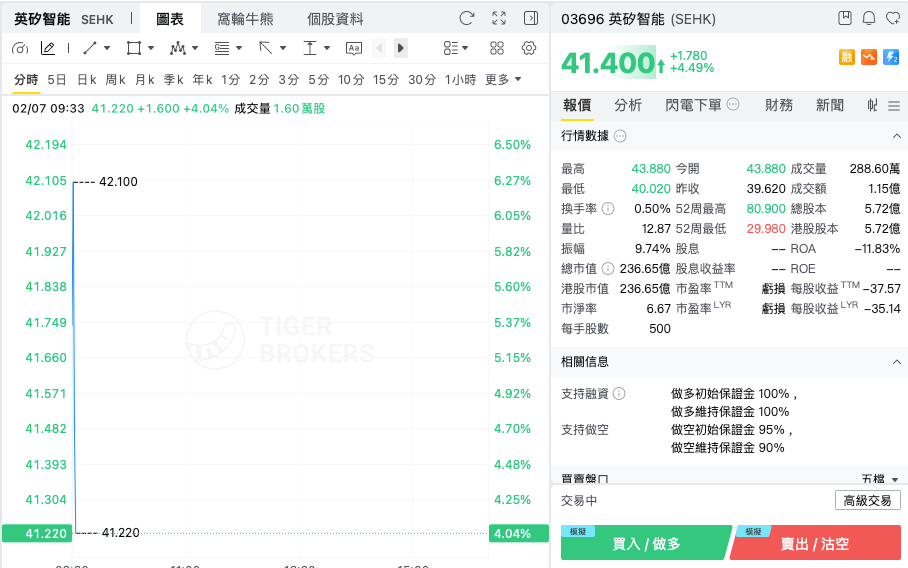The width and height of the screenshot is (908, 568).
Task: Select the 分時 timeframe
Action: pos(26,79)
